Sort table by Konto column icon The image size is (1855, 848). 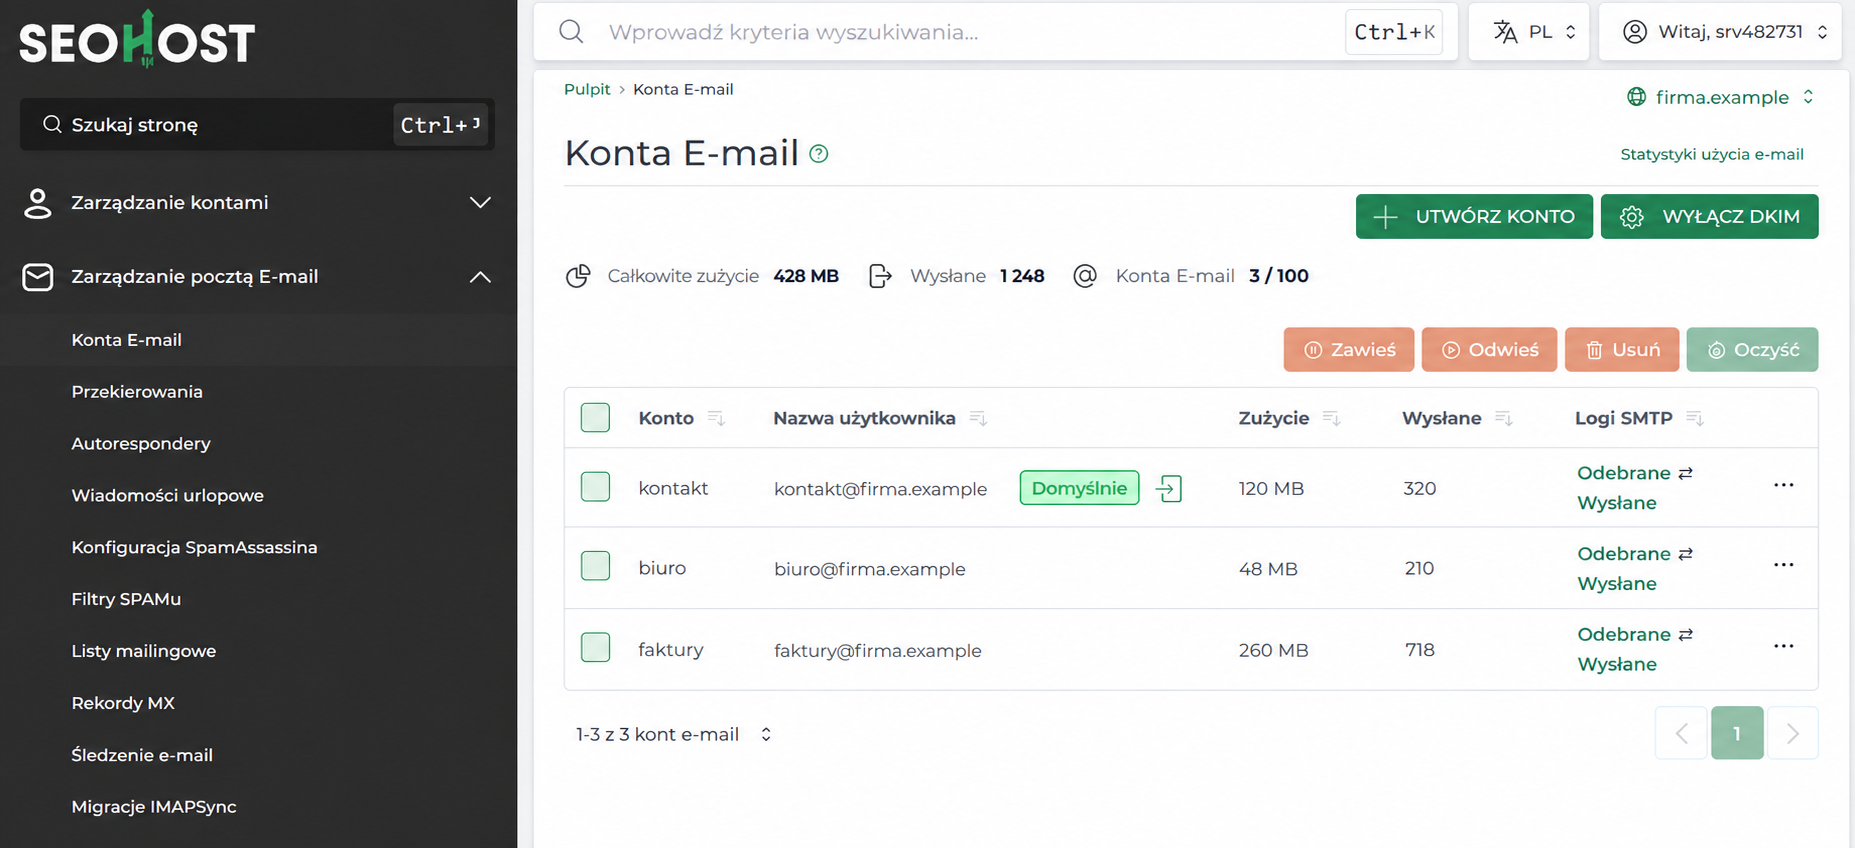[716, 418]
